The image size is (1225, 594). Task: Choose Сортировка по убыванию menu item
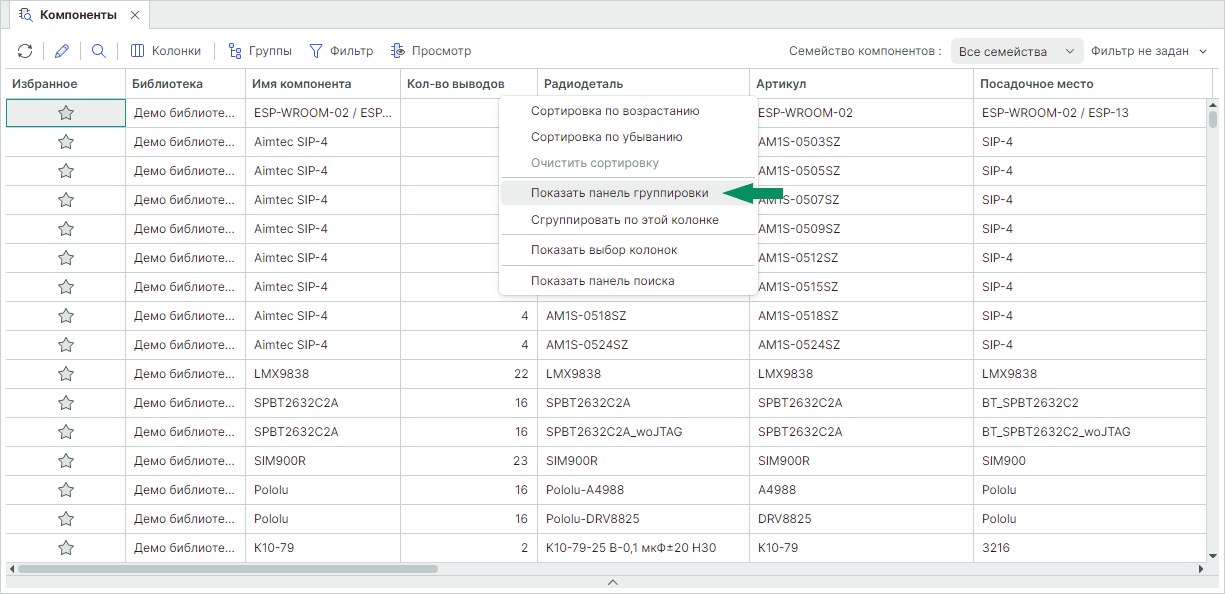coord(627,137)
